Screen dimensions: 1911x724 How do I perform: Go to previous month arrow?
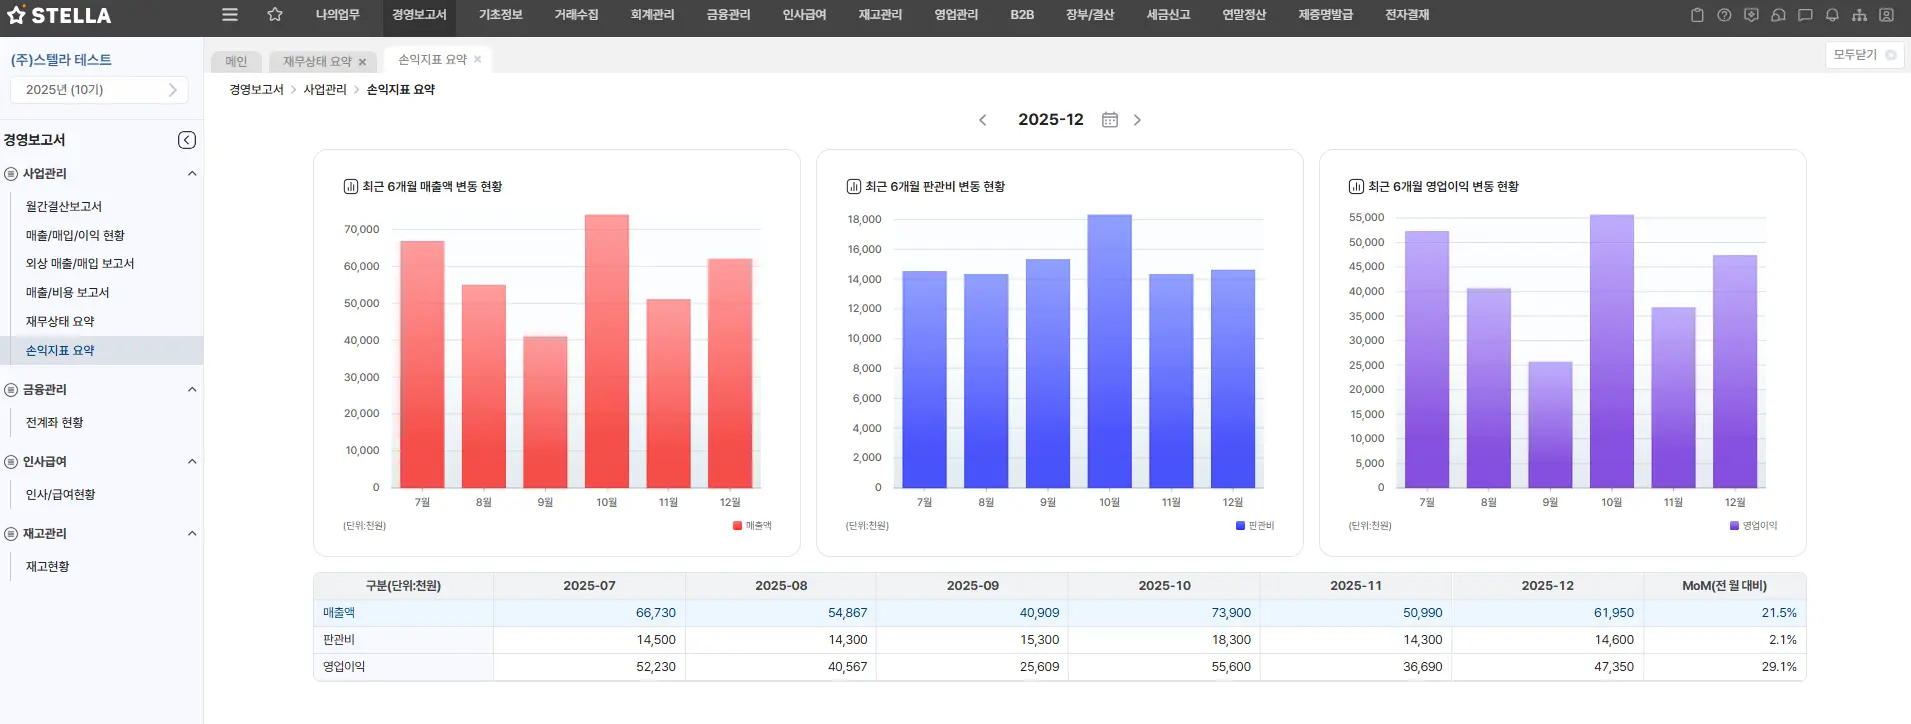[983, 120]
